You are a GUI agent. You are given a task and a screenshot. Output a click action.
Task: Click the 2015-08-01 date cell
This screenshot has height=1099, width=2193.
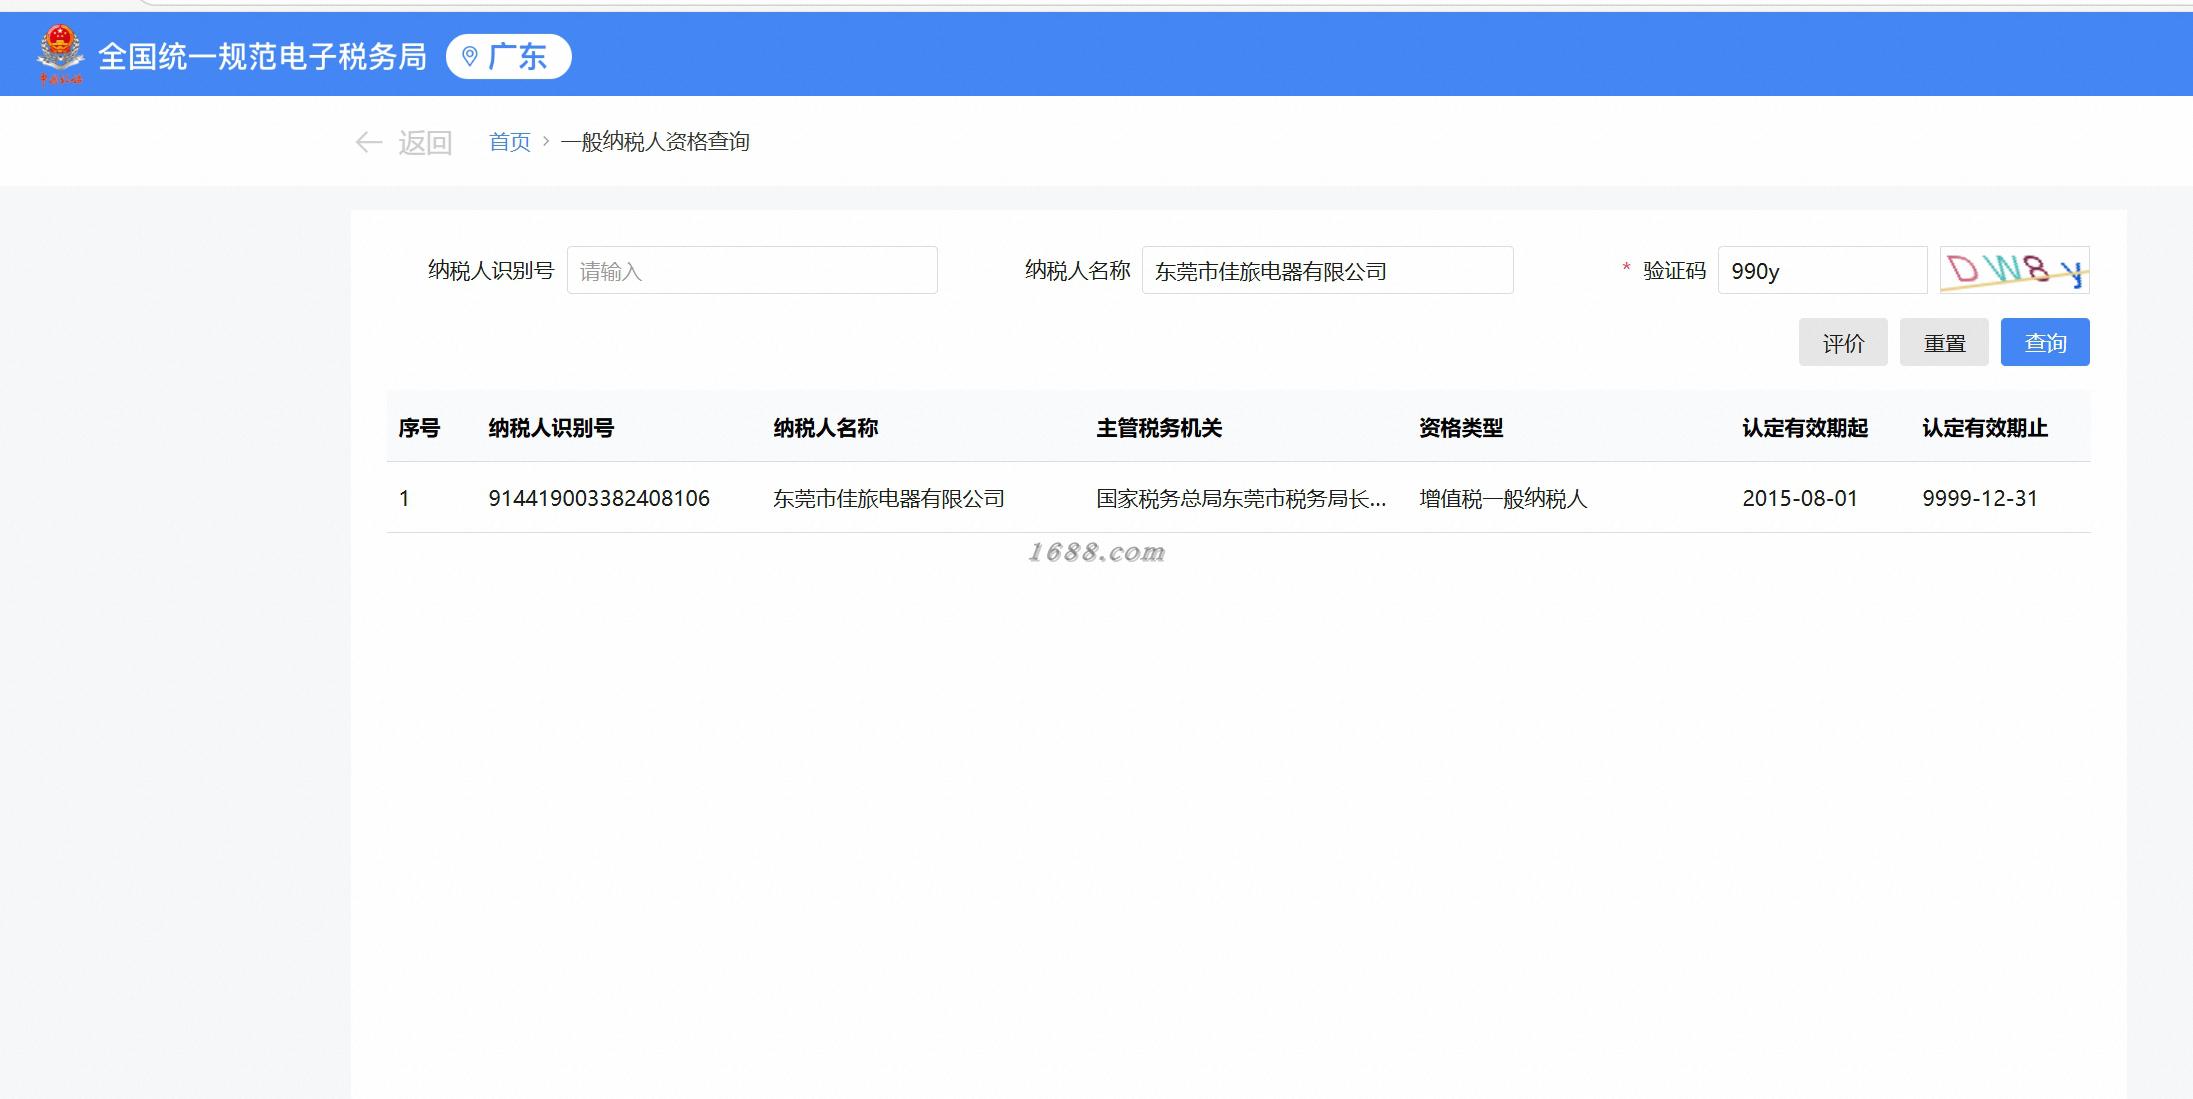1800,498
